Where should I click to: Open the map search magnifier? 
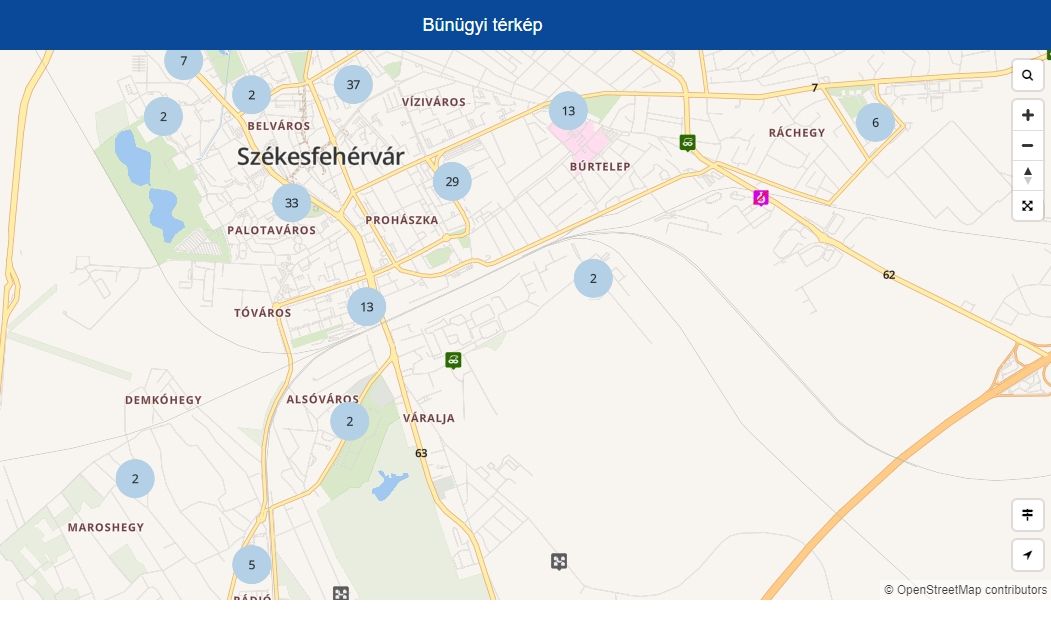(x=1027, y=75)
